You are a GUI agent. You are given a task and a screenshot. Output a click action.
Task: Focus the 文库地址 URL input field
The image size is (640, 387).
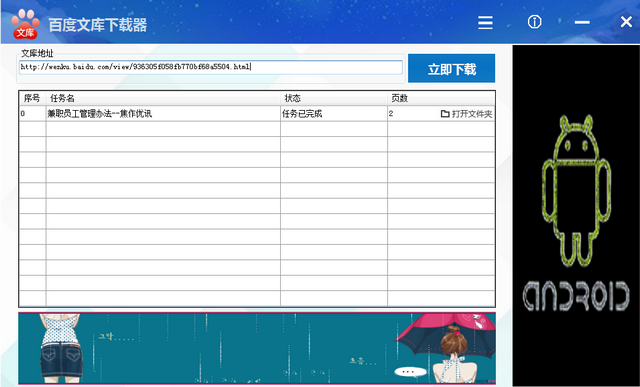211,67
